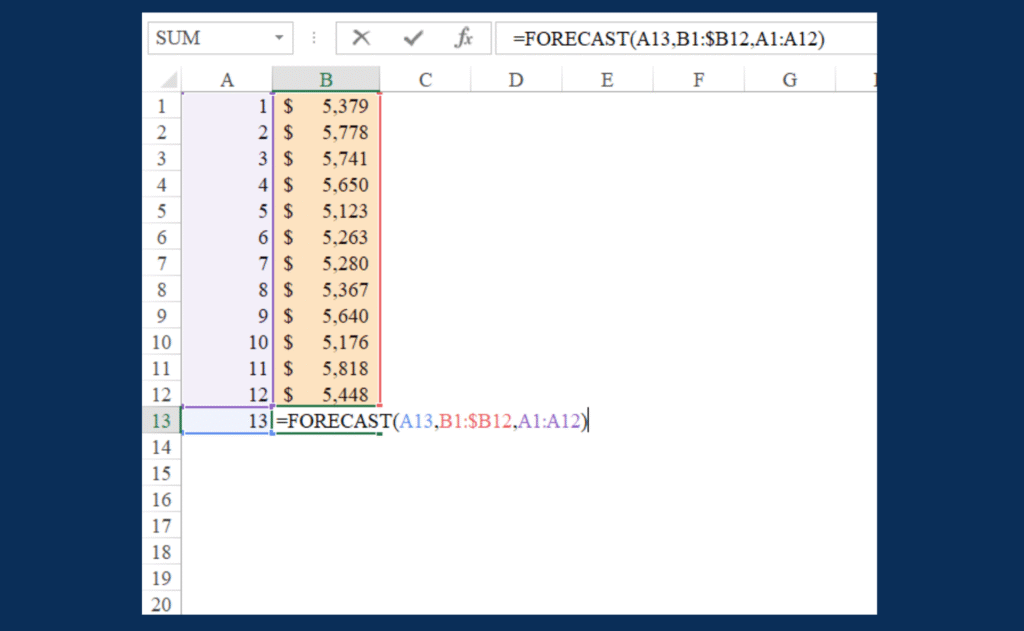Image resolution: width=1024 pixels, height=631 pixels.
Task: Click the cell containing $5,640
Action: (x=326, y=316)
